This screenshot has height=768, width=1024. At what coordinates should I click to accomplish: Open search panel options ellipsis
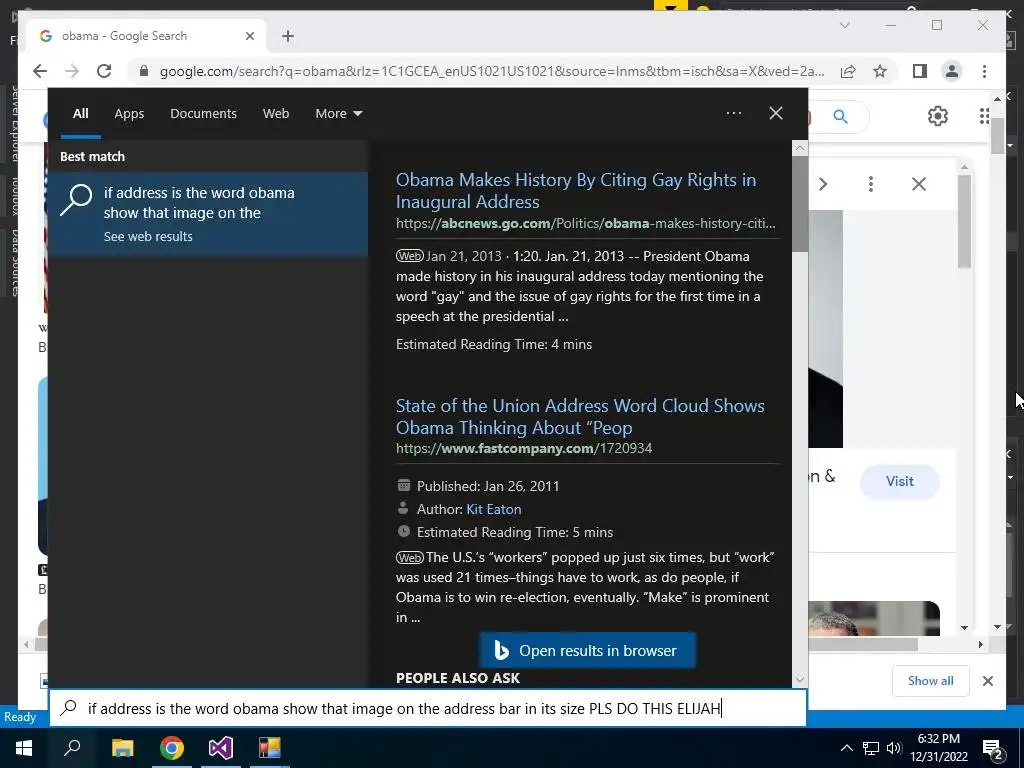point(733,113)
